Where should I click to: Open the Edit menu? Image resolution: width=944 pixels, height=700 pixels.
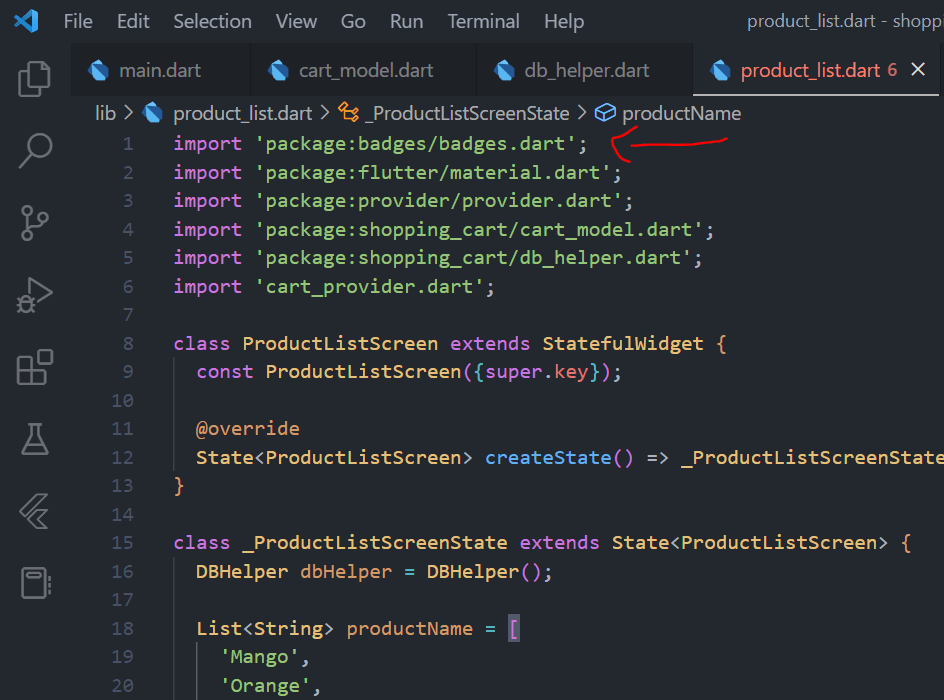pos(133,22)
